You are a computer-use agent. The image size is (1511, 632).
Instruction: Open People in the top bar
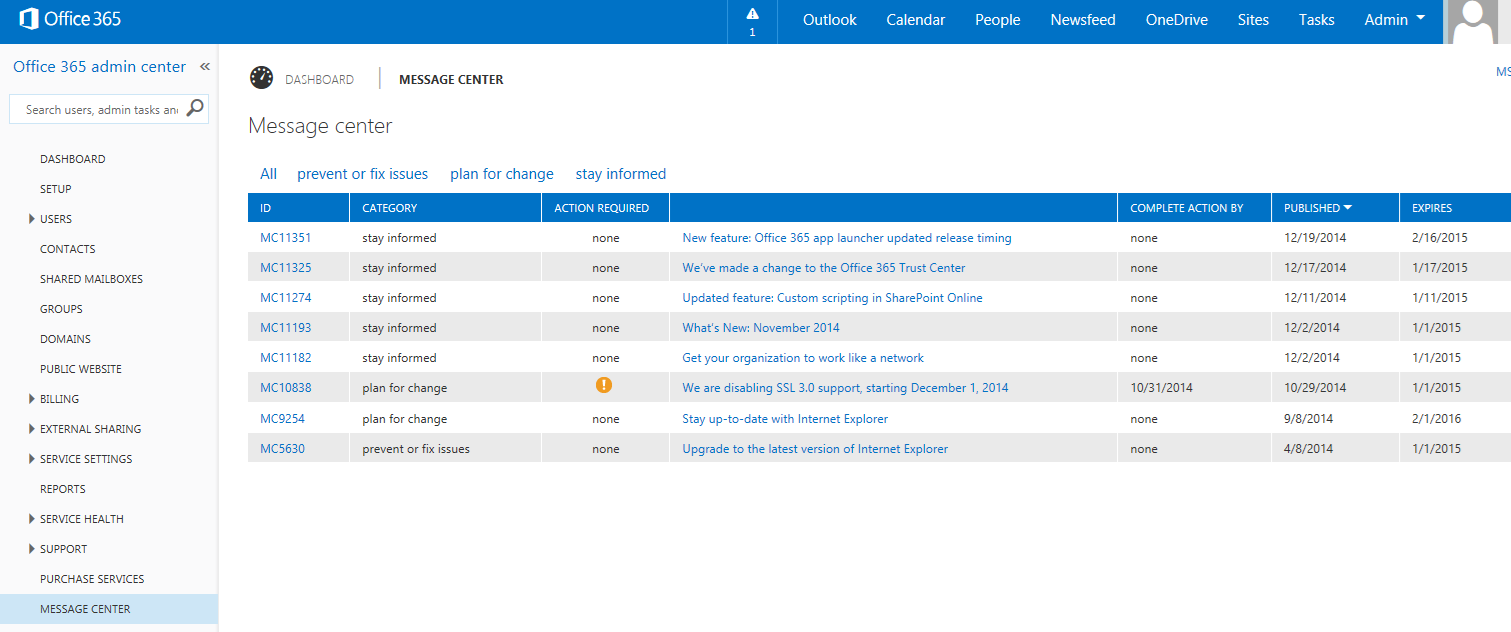998,20
